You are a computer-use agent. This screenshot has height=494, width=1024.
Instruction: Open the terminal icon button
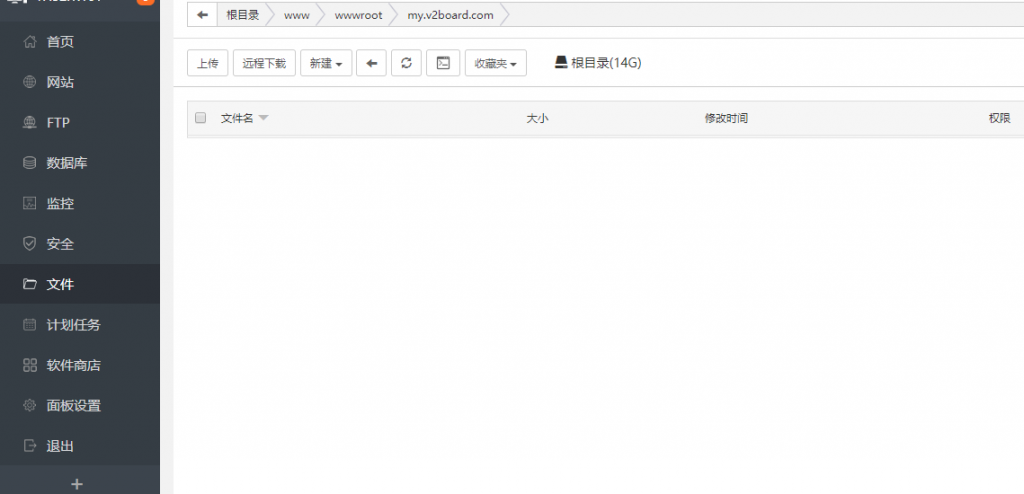pyautogui.click(x=443, y=63)
